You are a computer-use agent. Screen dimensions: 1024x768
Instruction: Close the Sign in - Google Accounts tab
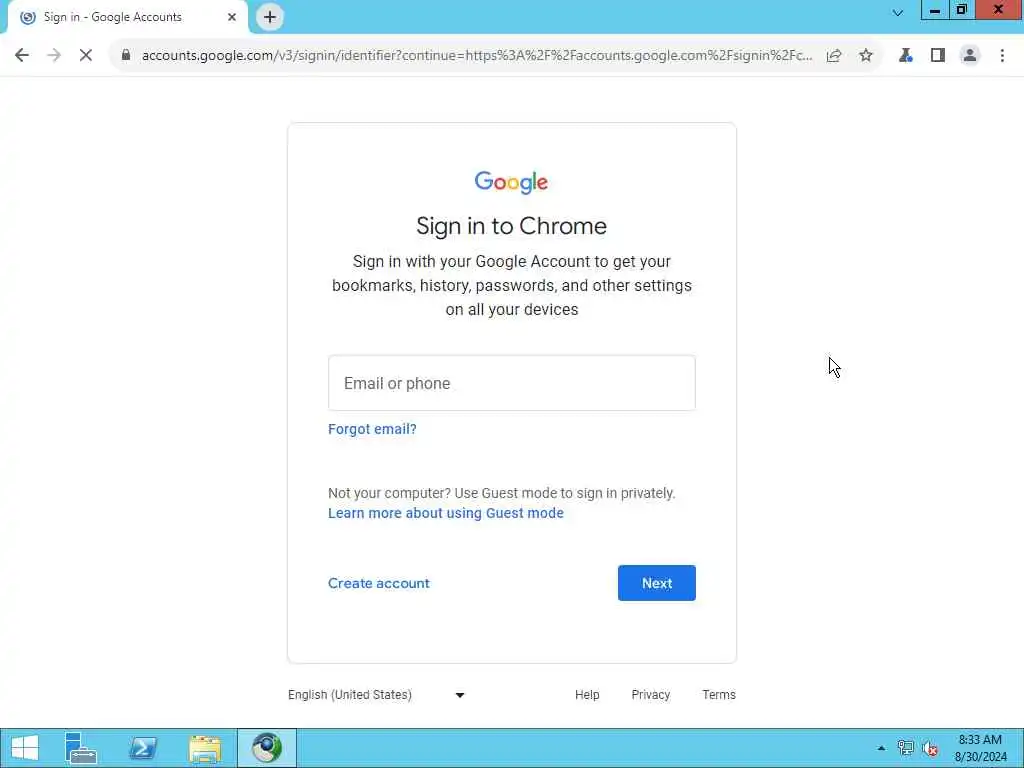point(232,17)
